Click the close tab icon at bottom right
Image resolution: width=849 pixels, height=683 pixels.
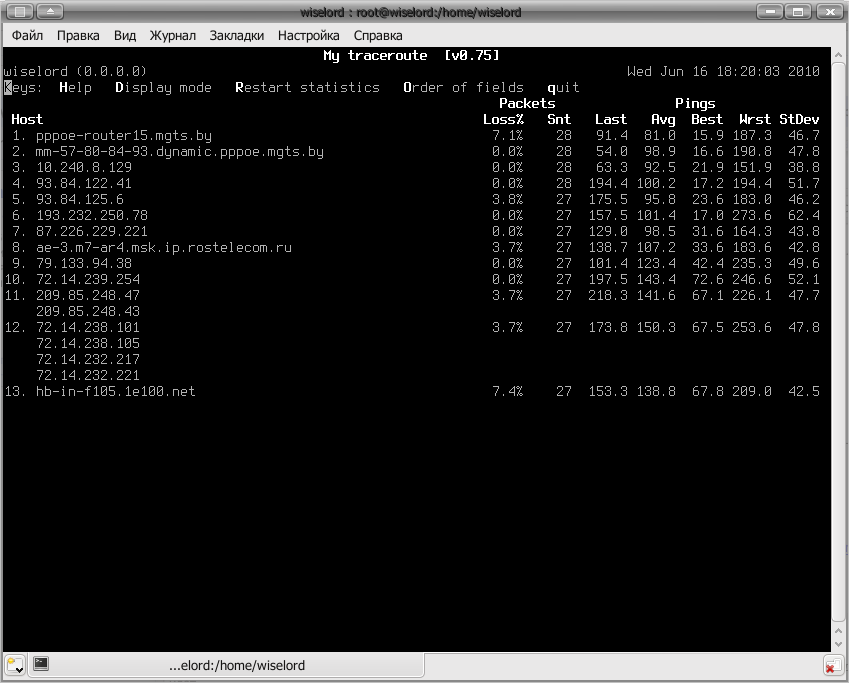pos(833,666)
